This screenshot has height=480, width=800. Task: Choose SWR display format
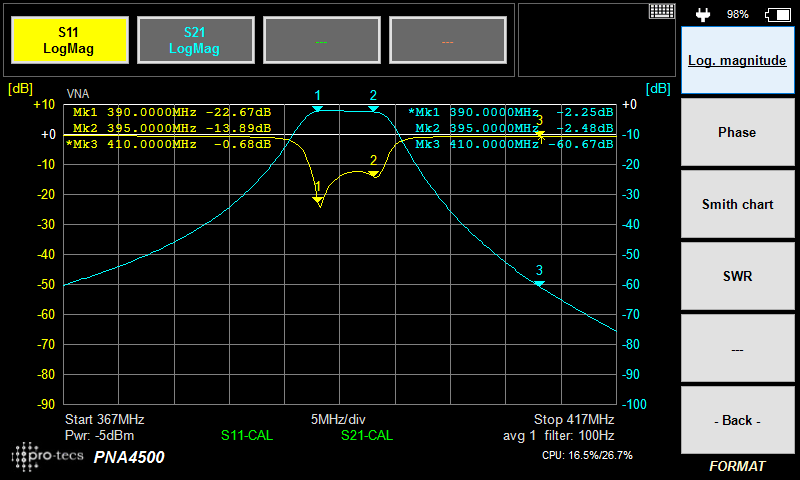pos(737,277)
